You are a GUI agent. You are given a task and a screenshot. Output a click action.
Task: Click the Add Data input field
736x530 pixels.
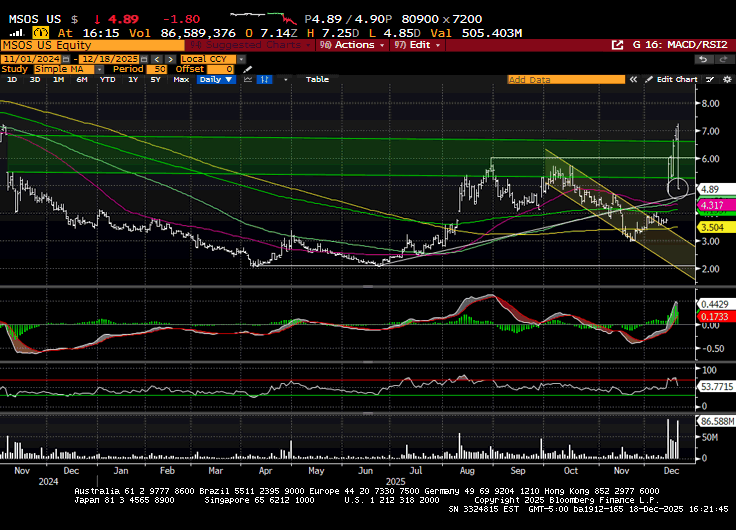566,79
